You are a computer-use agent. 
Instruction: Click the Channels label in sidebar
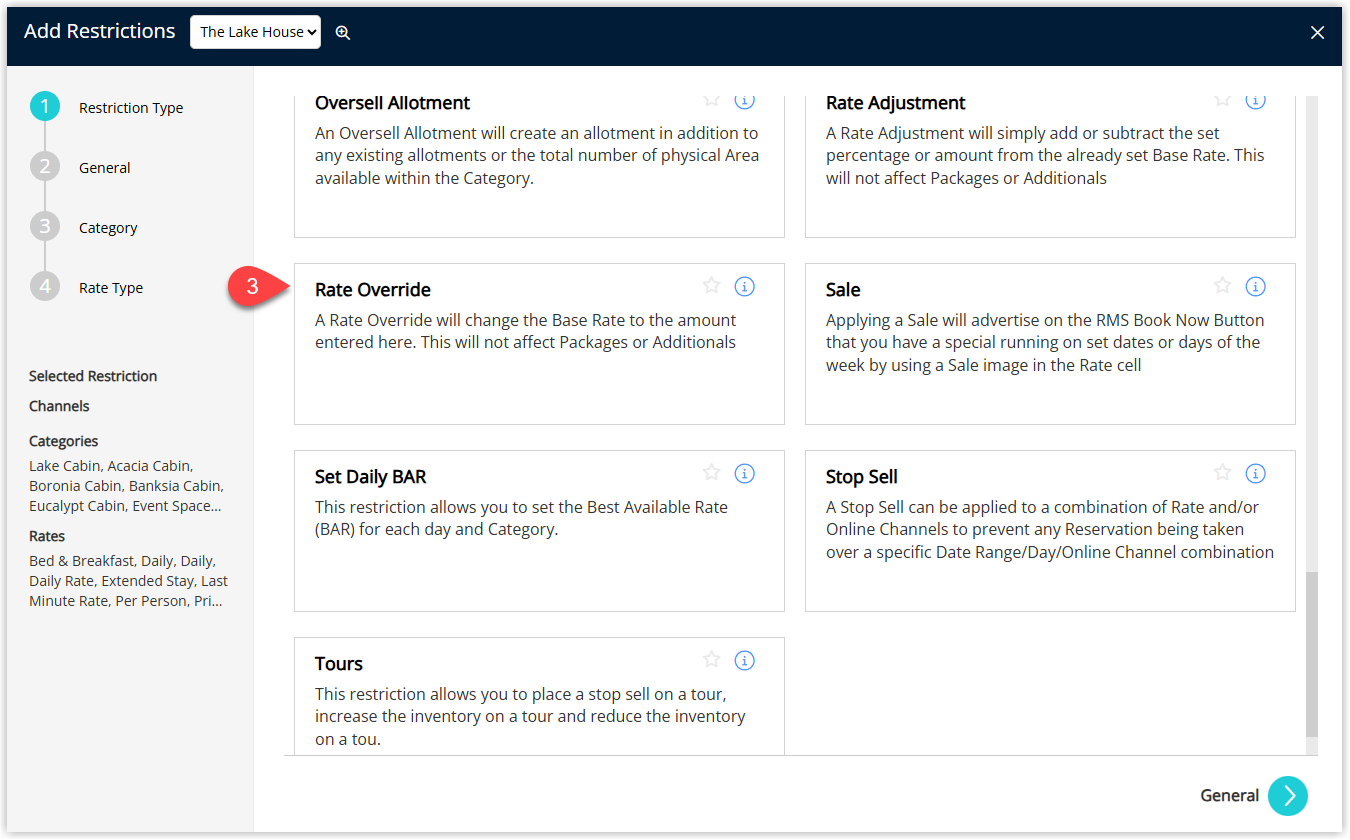59,406
